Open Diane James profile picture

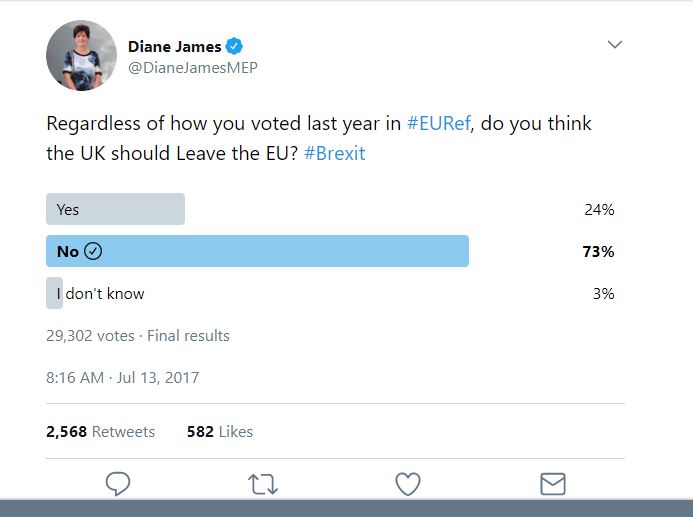coord(81,55)
